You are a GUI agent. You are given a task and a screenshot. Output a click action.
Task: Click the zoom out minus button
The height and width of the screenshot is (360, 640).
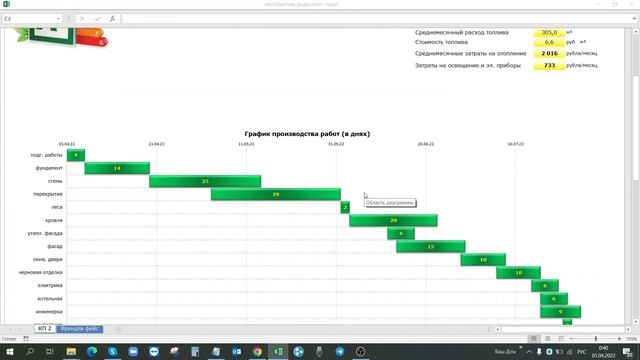tap(571, 339)
